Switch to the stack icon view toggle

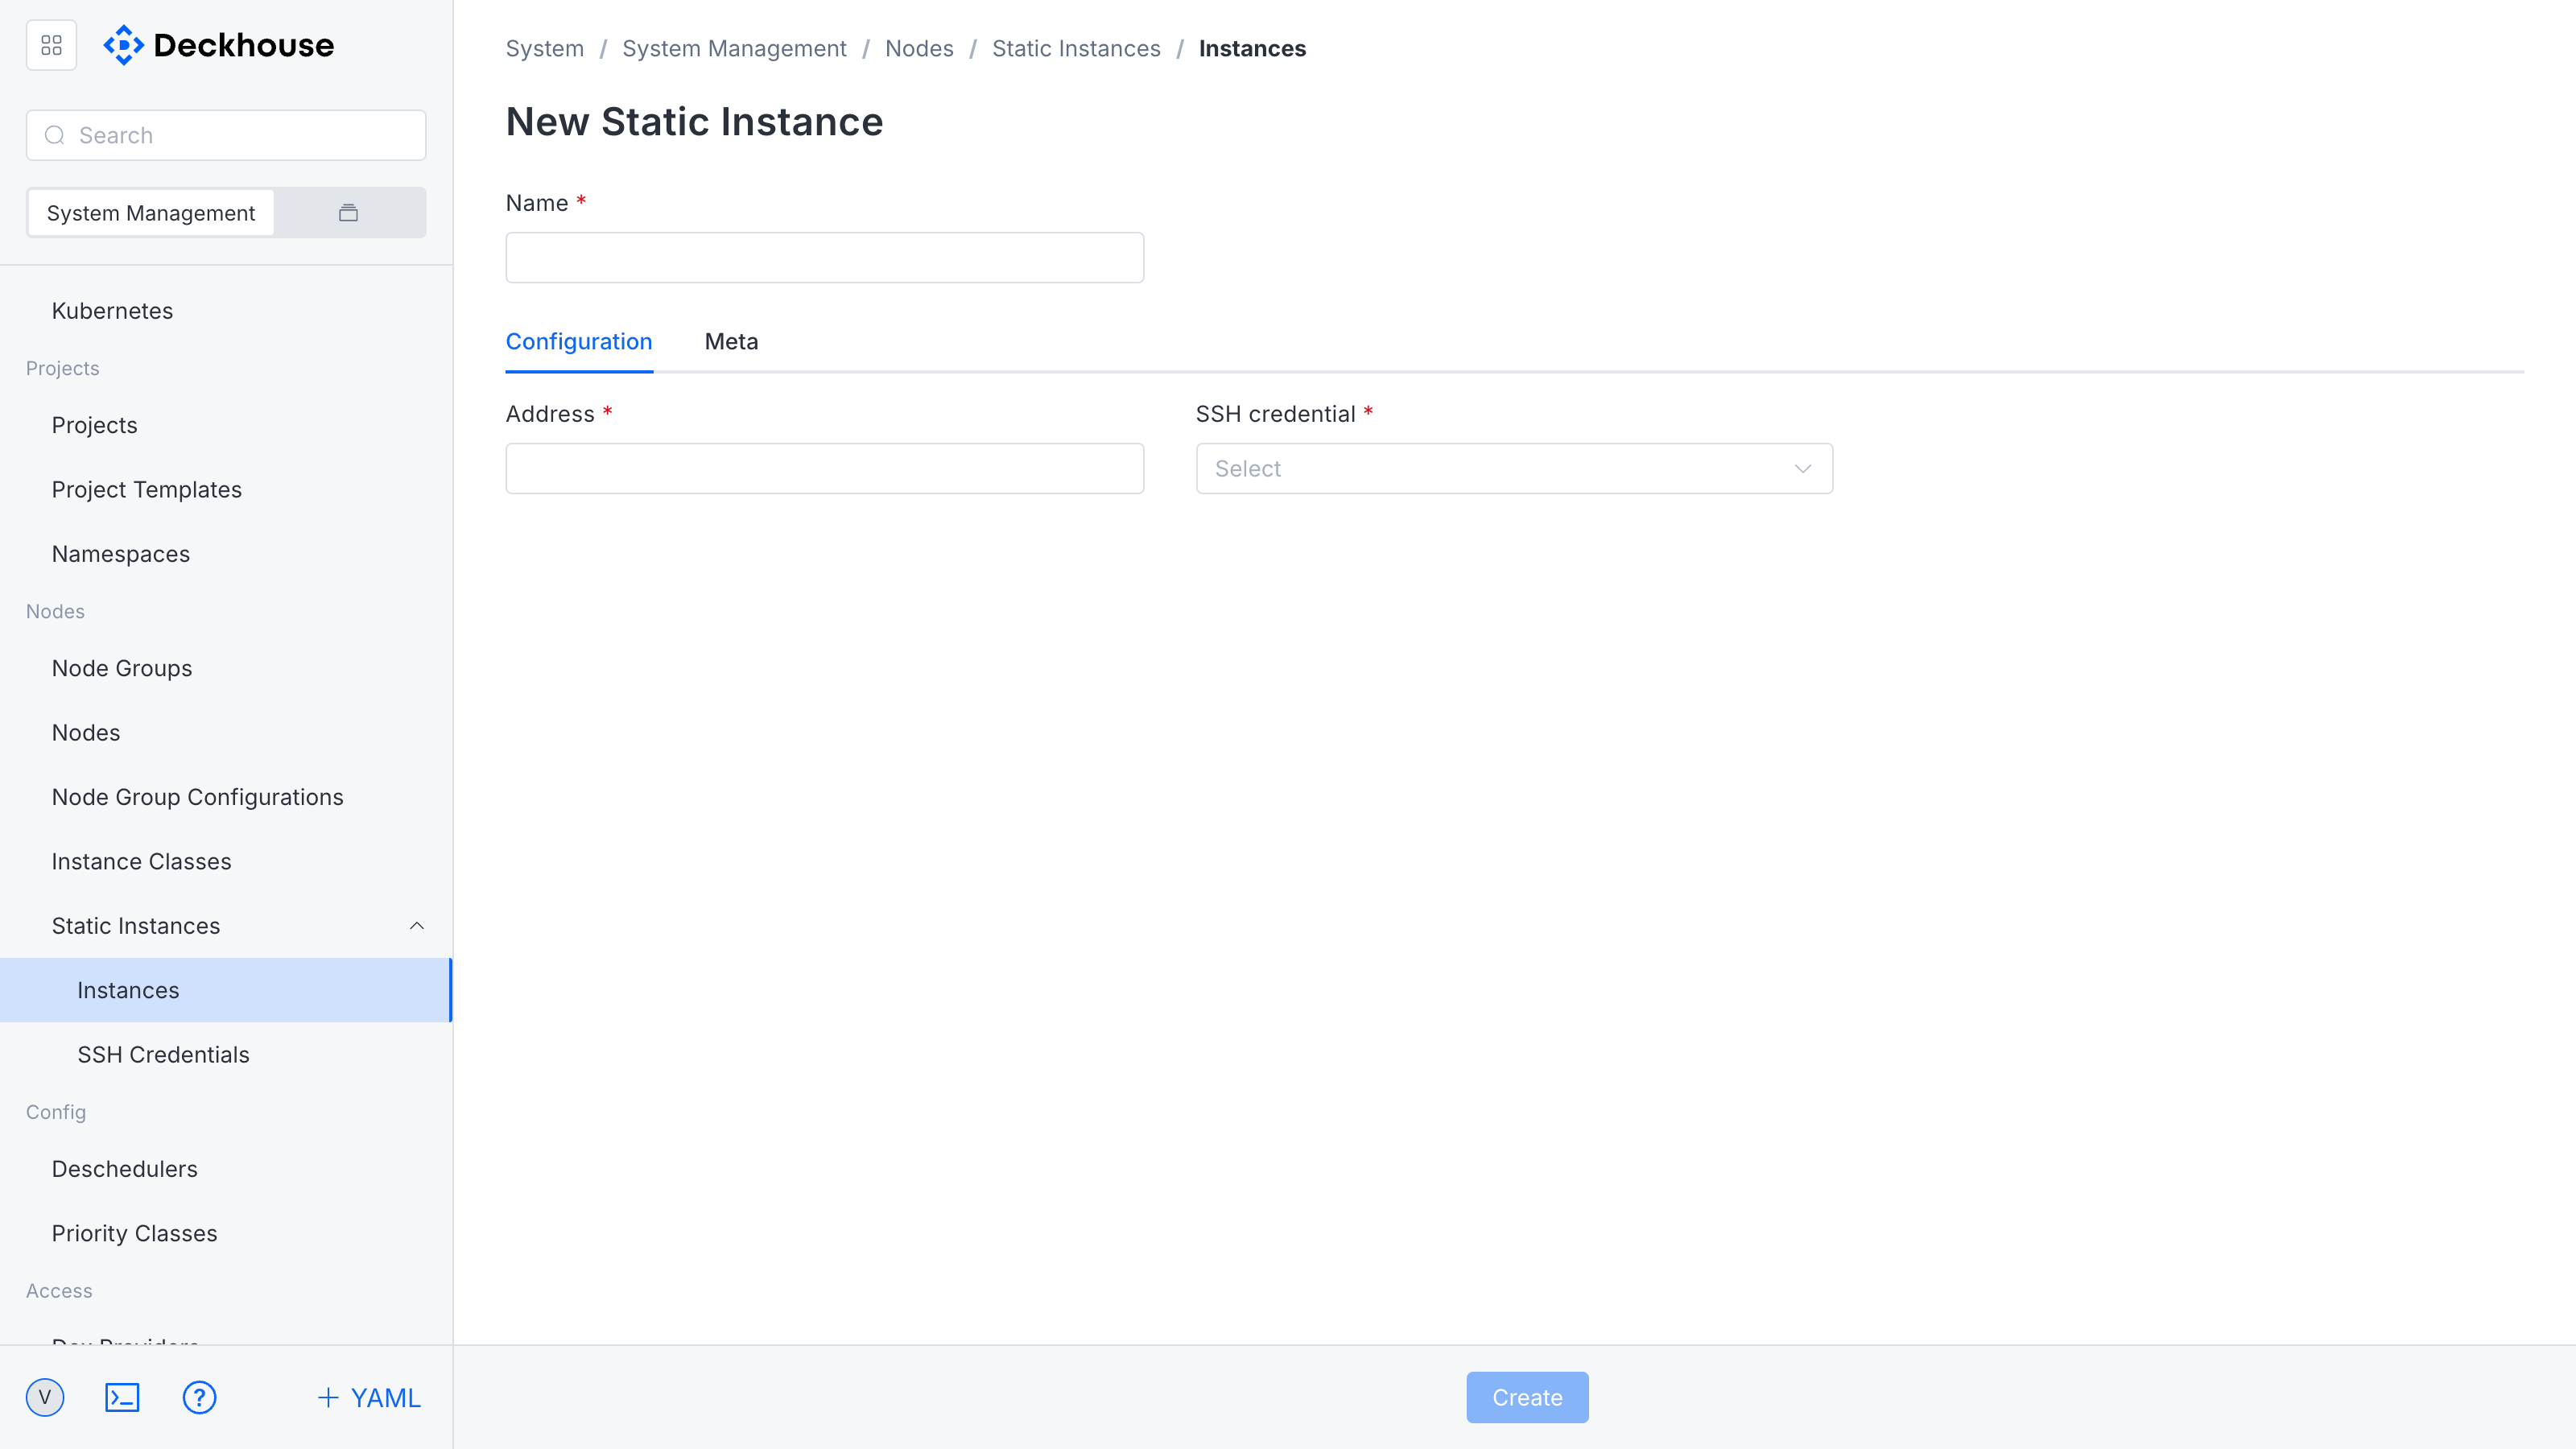[x=348, y=213]
